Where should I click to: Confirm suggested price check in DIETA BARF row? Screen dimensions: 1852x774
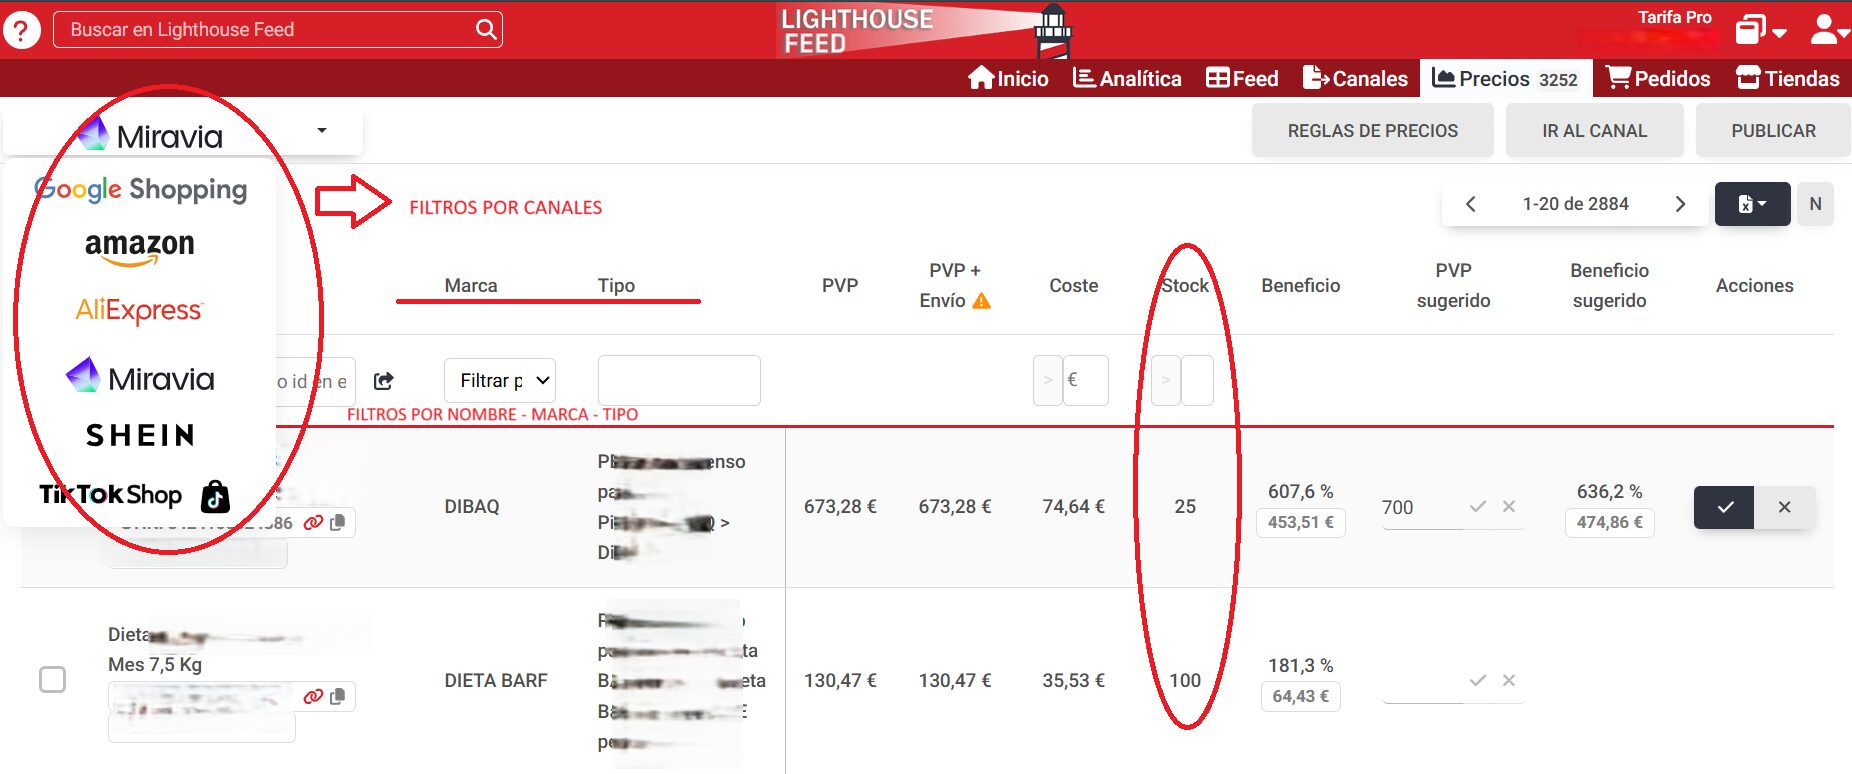(x=1477, y=680)
